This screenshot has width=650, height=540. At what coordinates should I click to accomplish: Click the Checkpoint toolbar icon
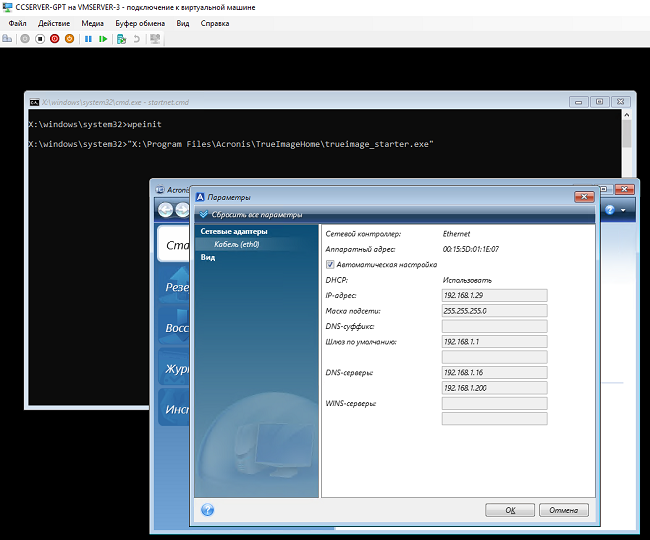pyautogui.click(x=121, y=39)
